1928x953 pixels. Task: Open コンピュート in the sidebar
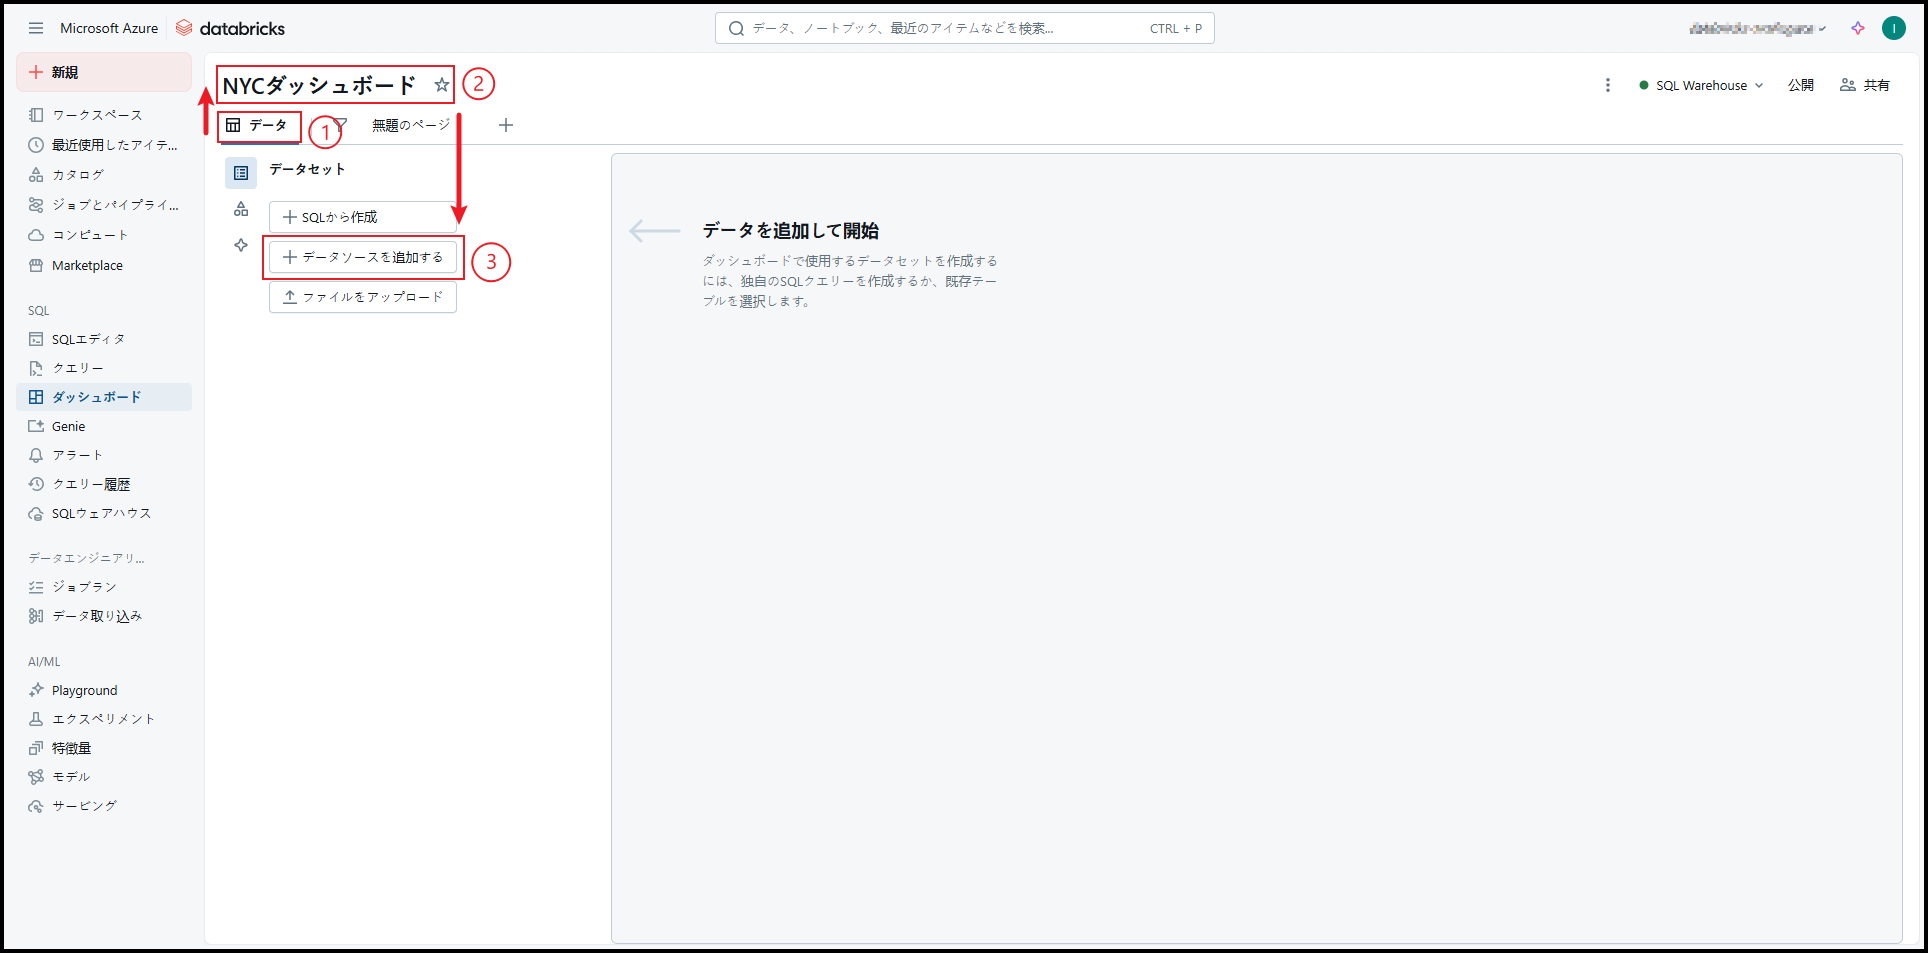click(104, 235)
